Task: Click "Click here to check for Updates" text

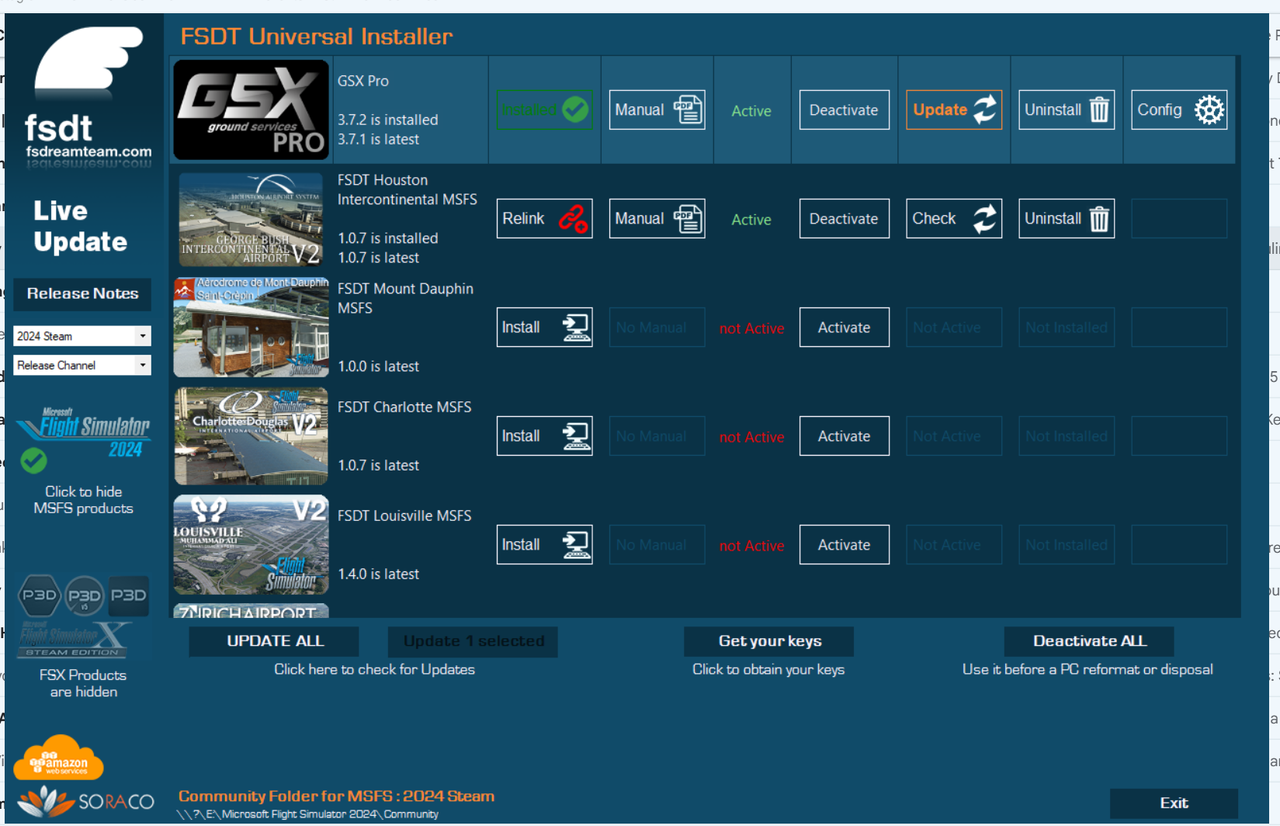Action: point(375,669)
